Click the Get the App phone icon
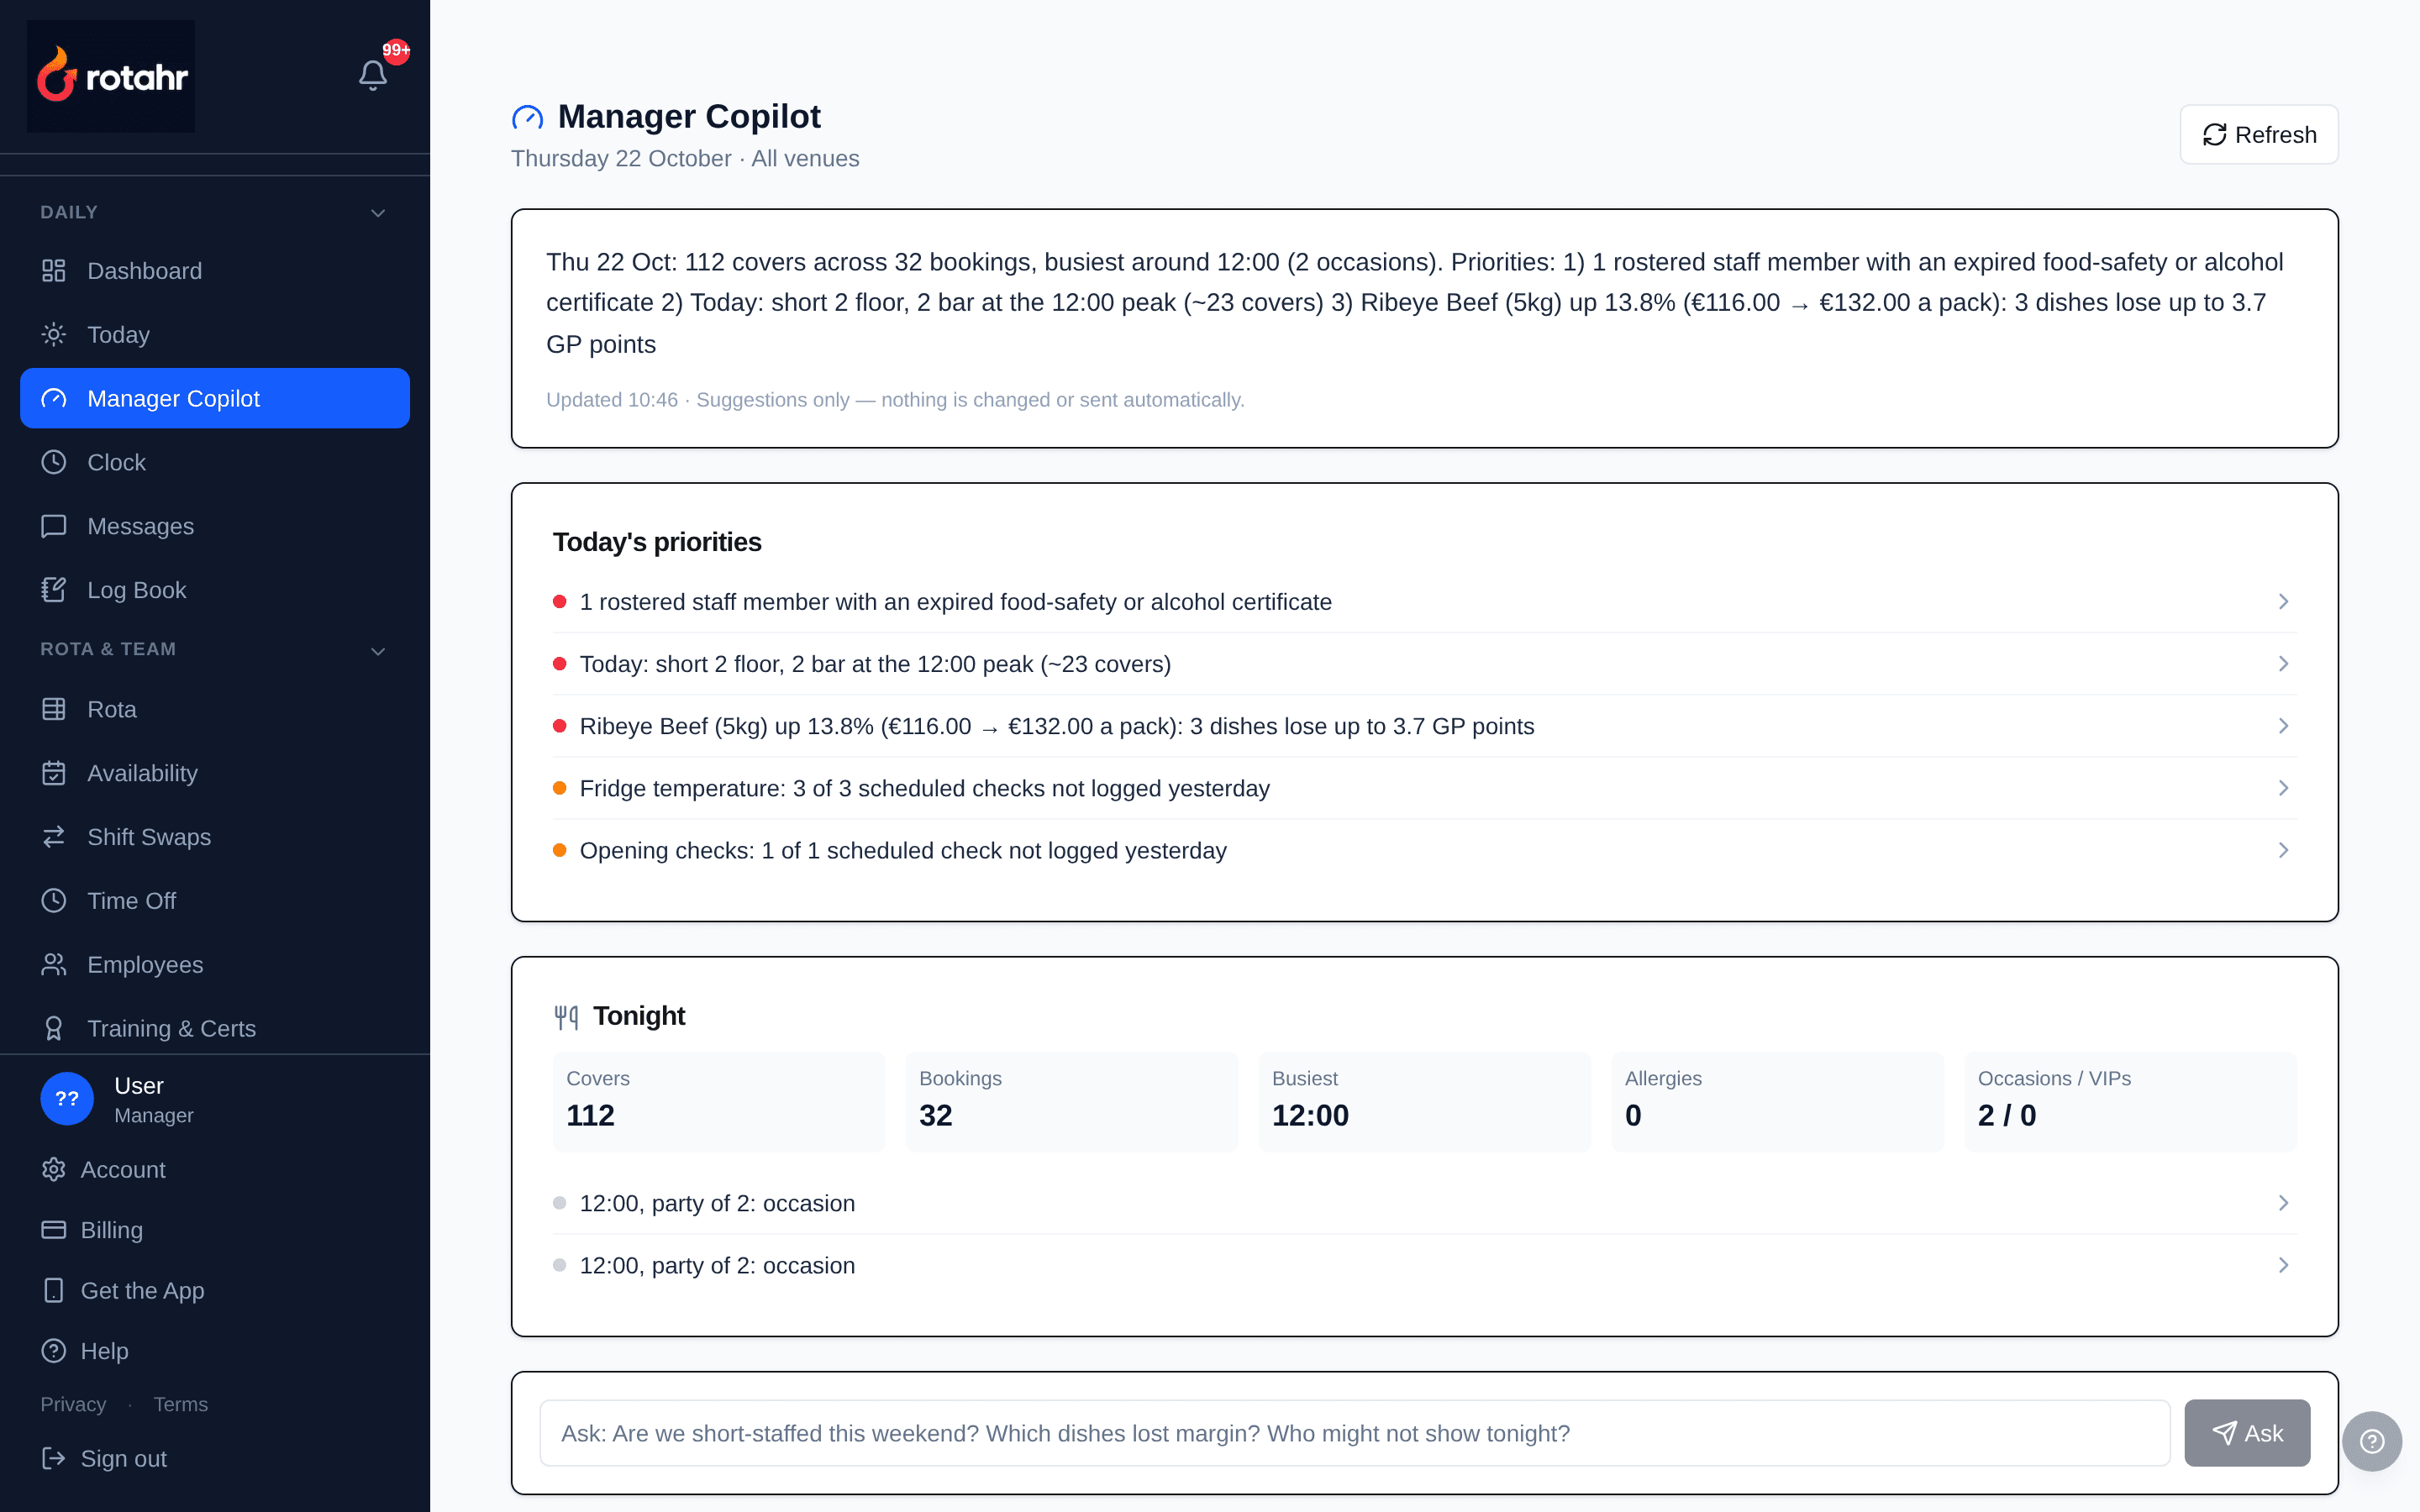Screen dimensions: 2420x1512 [x=54, y=1291]
